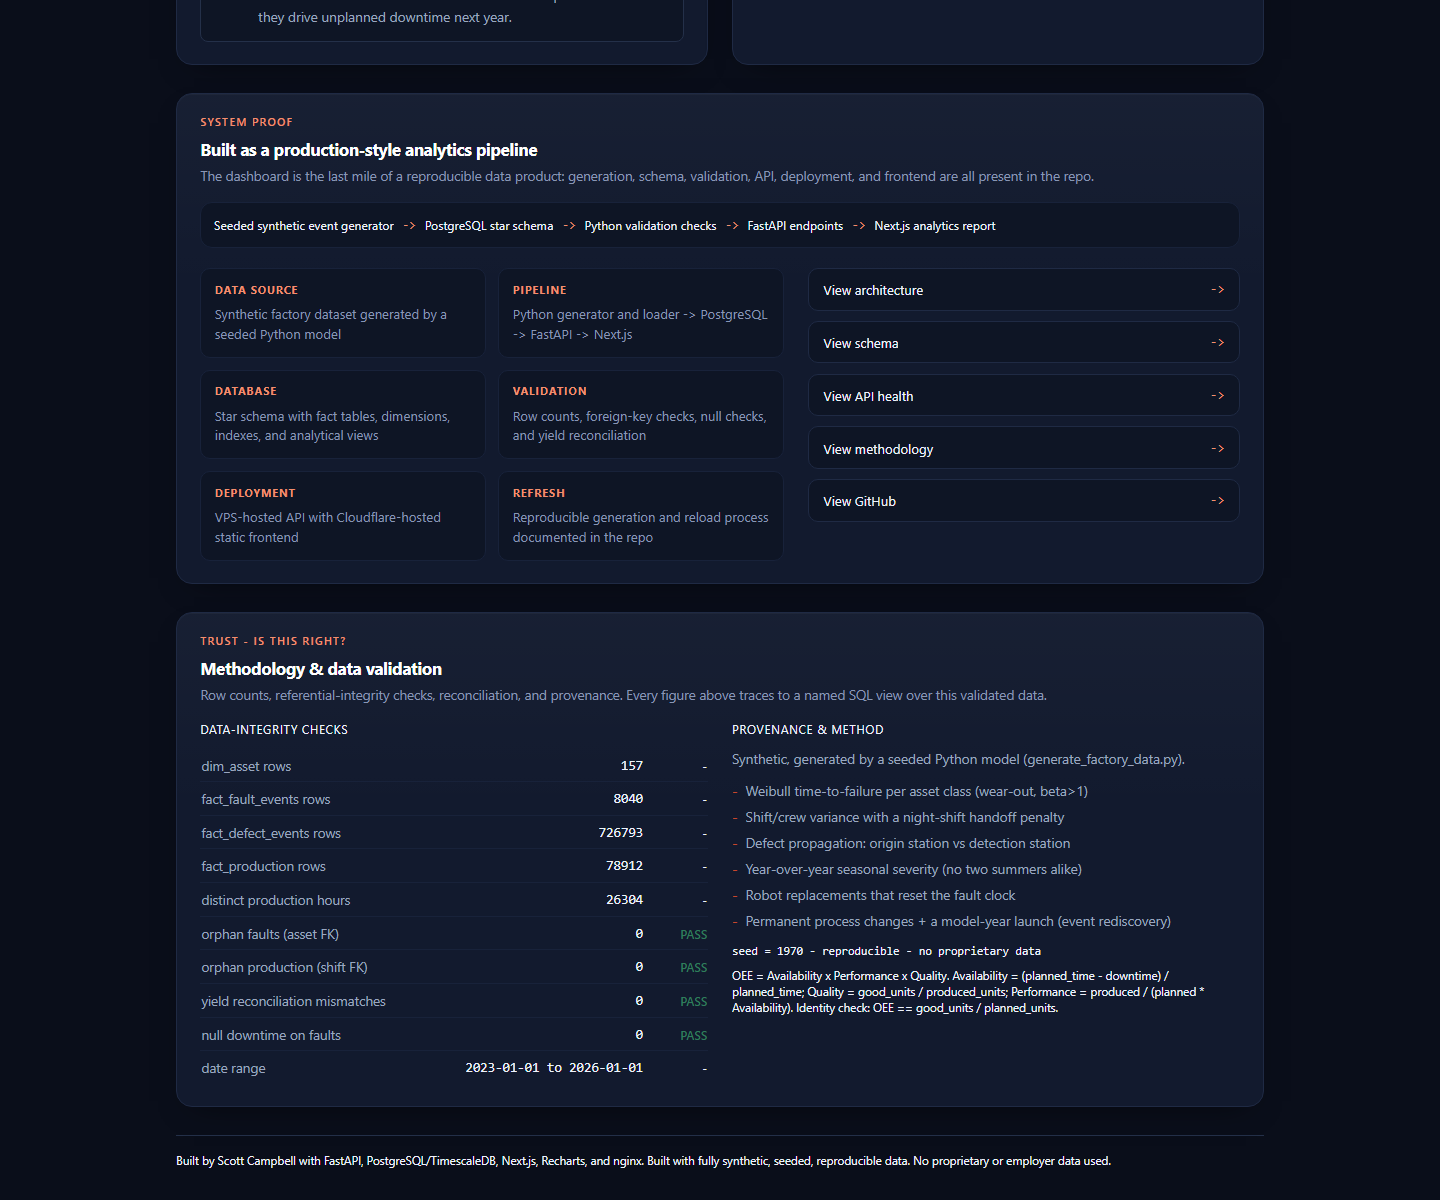The height and width of the screenshot is (1200, 1440).
Task: Click 'Python validation checks' pipeline step
Action: [x=650, y=226]
